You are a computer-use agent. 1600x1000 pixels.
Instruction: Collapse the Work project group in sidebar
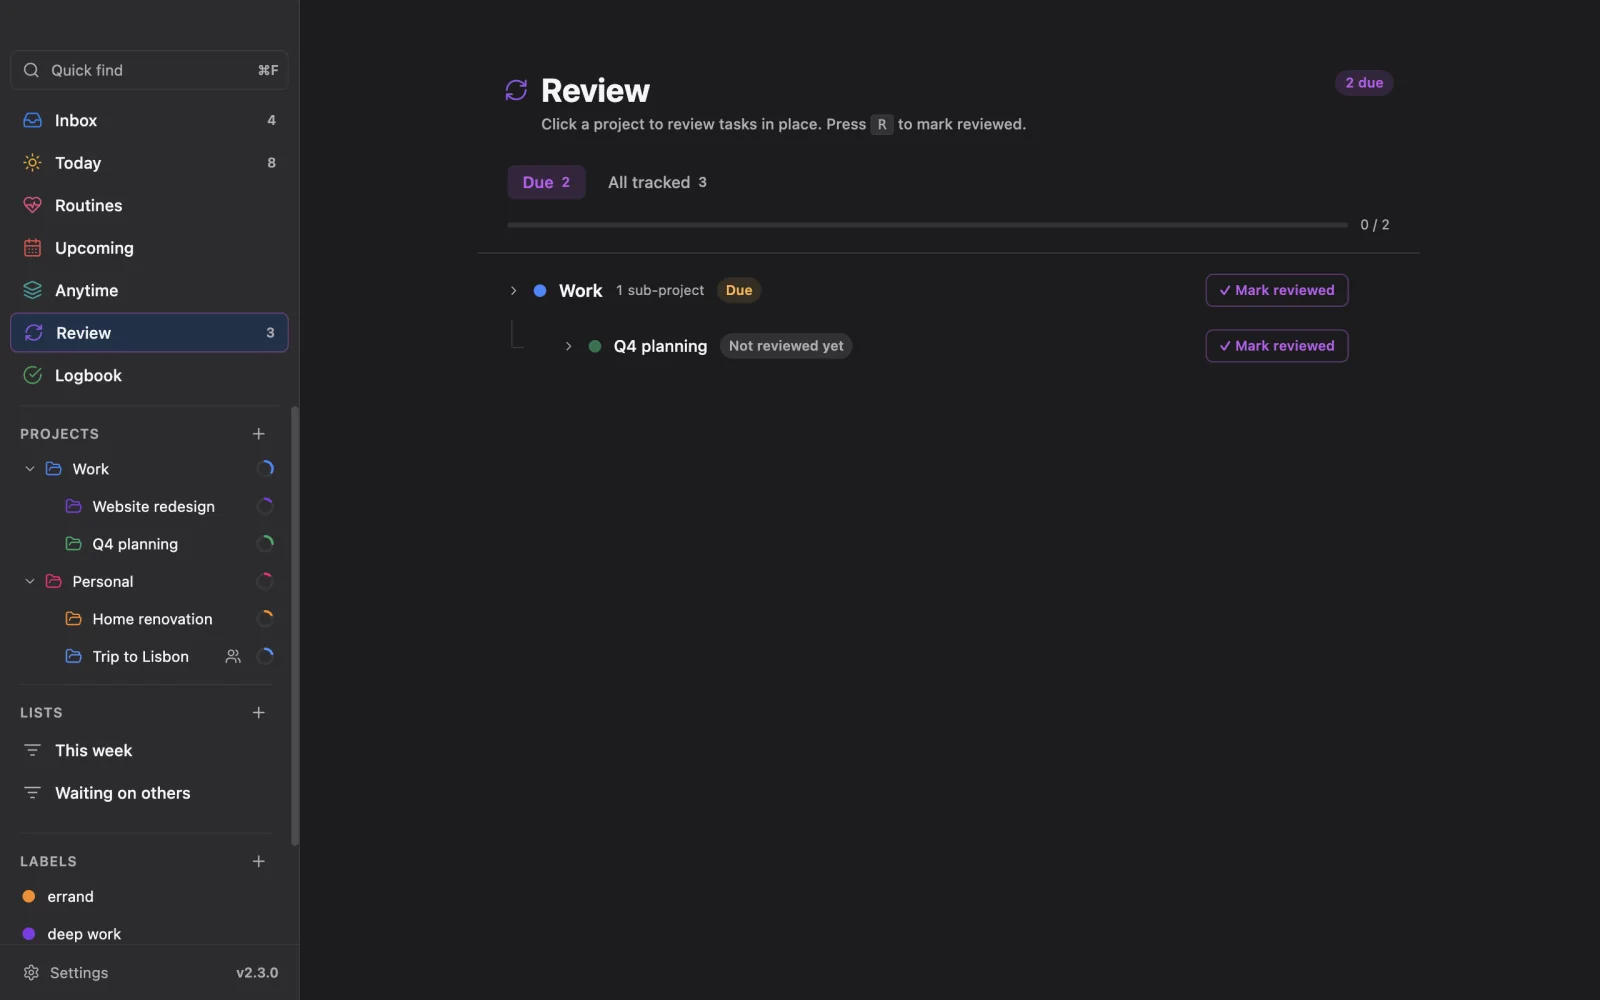pos(30,468)
